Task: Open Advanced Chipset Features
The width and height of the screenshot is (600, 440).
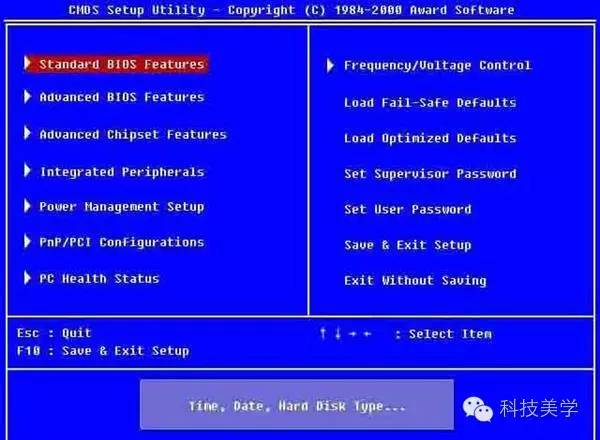Action: (x=133, y=134)
